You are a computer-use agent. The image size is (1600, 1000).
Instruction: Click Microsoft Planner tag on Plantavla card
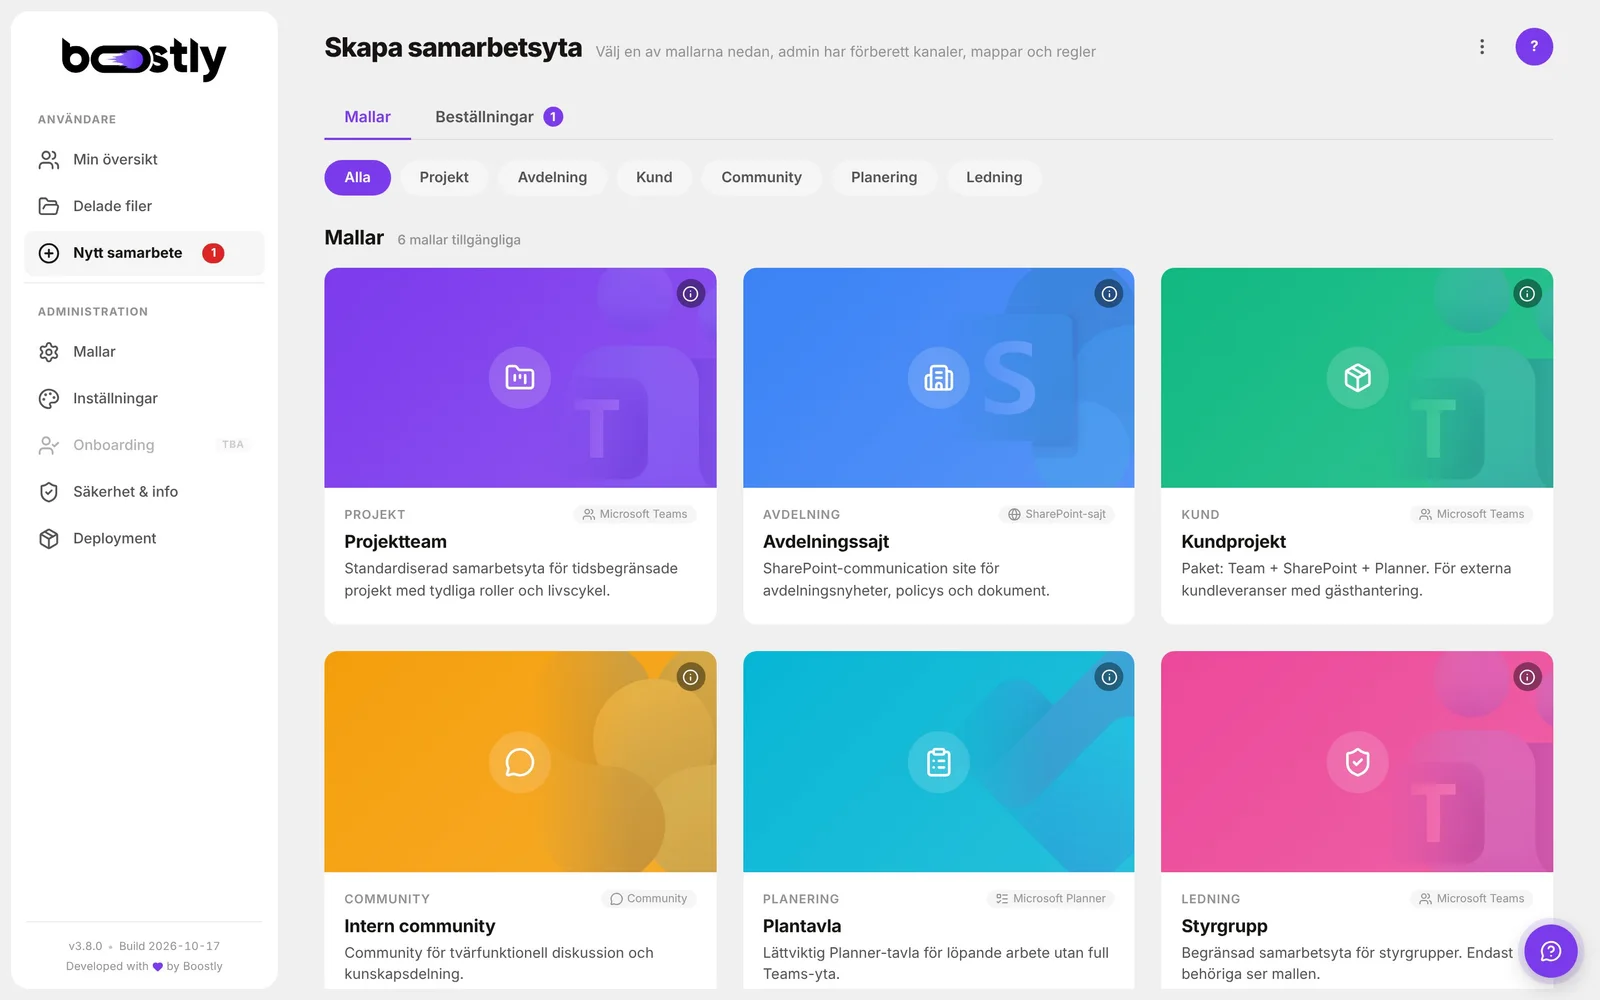tap(1050, 899)
